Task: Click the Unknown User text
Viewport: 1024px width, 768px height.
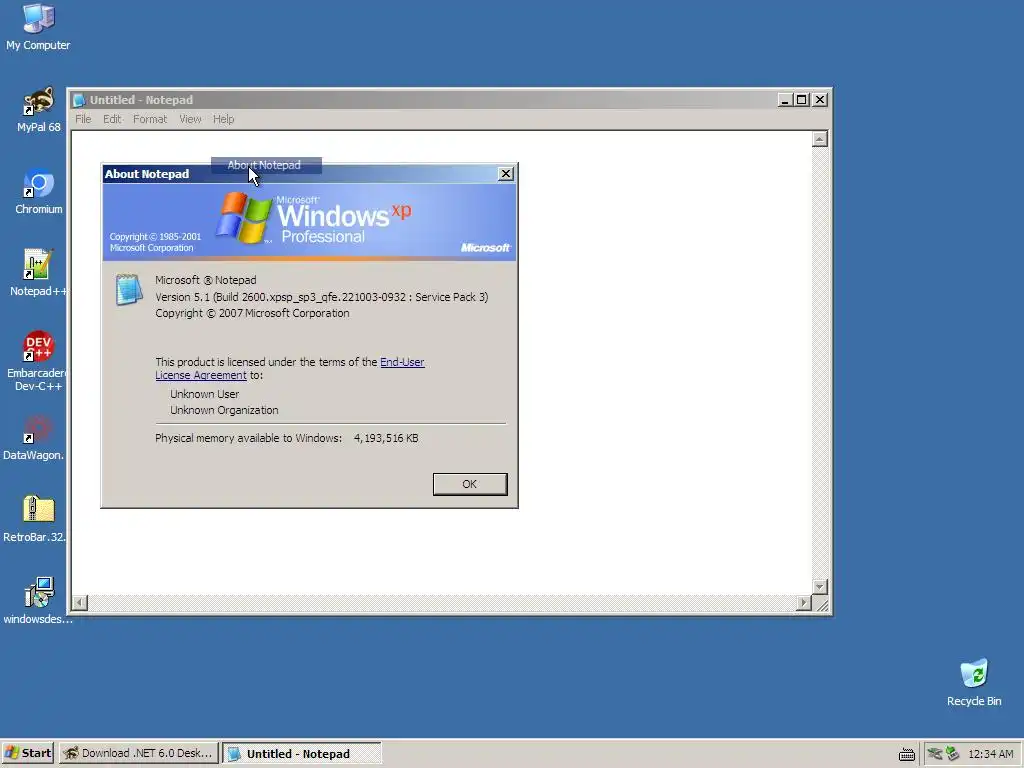Action: click(x=204, y=394)
